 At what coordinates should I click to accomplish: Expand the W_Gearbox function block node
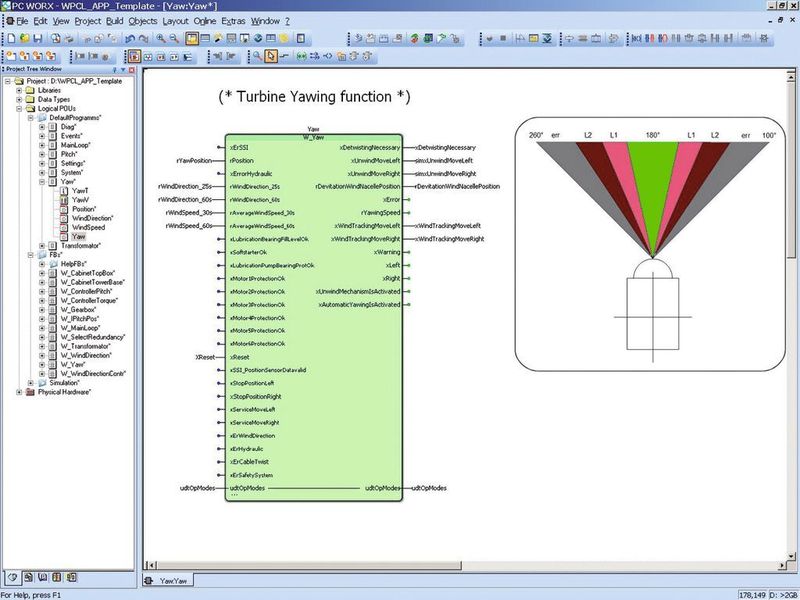[x=41, y=309]
